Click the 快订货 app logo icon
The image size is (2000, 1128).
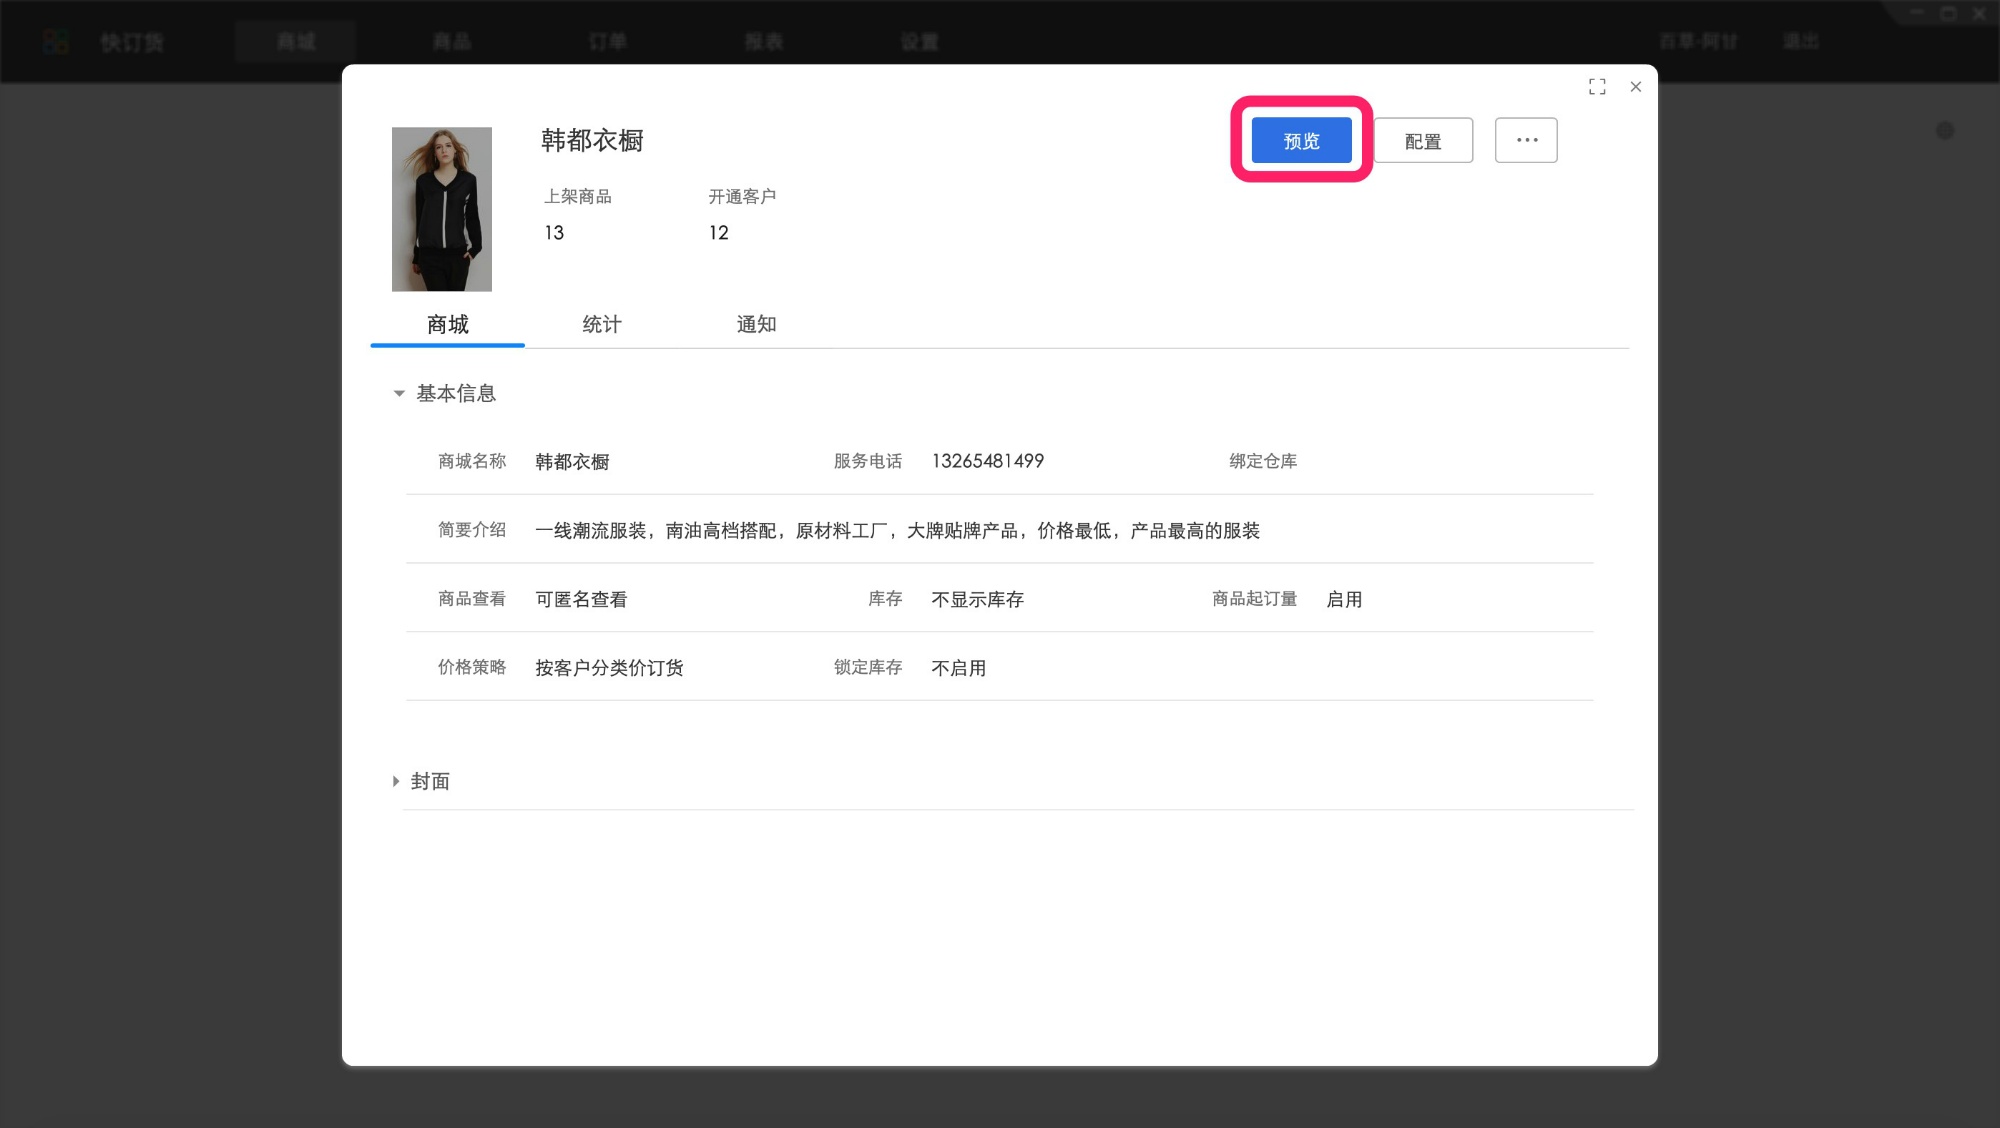[56, 41]
